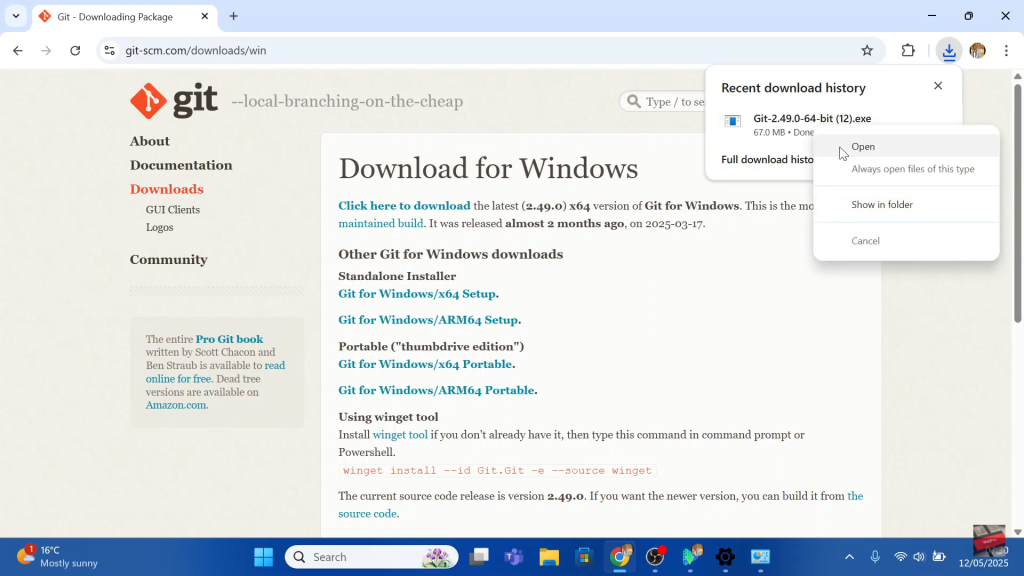The image size is (1024, 576).
Task: Choose Show in folder
Action: (906, 204)
